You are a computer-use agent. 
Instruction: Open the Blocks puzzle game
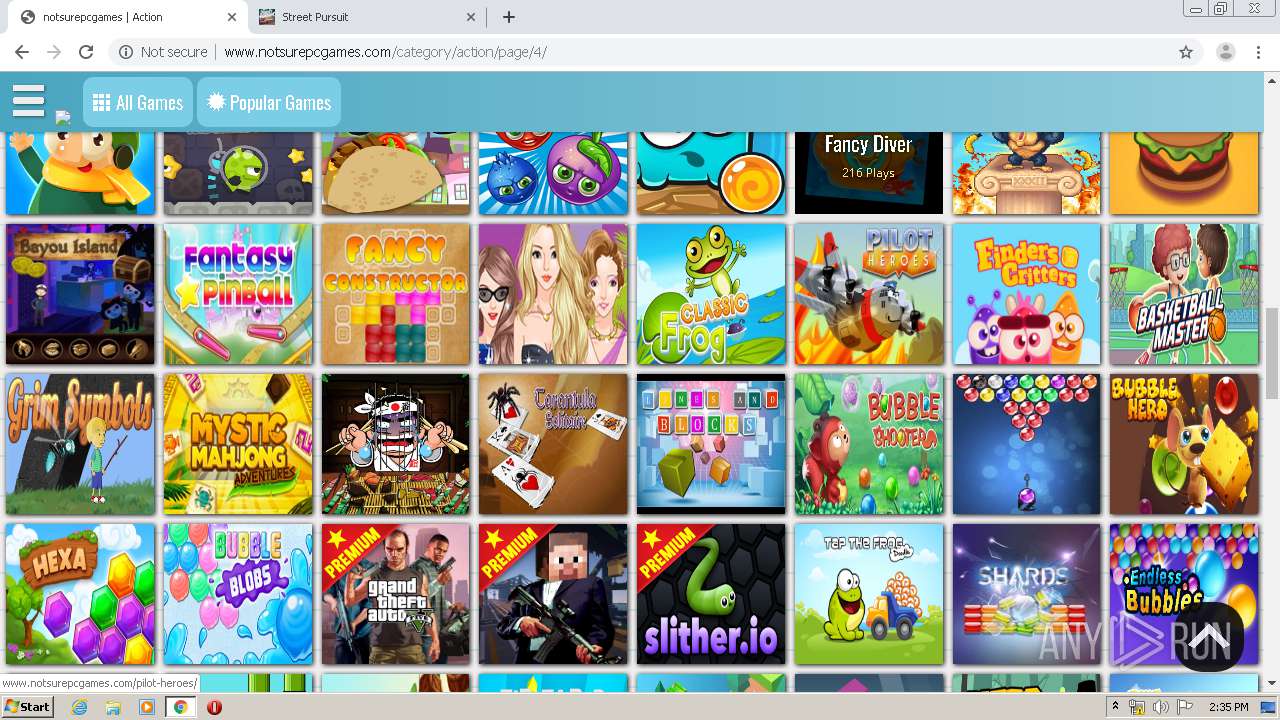click(x=711, y=444)
